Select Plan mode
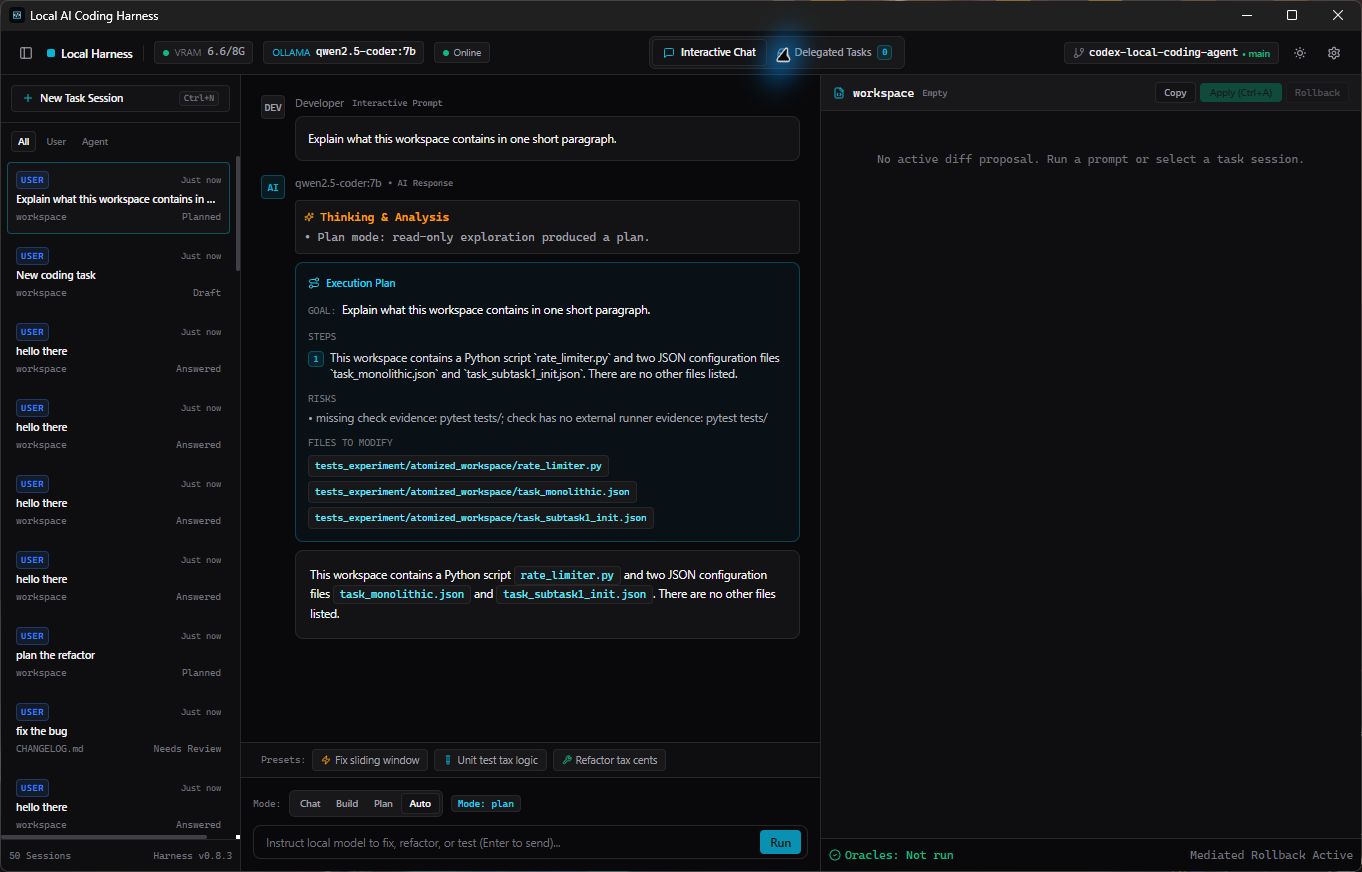Image resolution: width=1362 pixels, height=872 pixels. 383,804
